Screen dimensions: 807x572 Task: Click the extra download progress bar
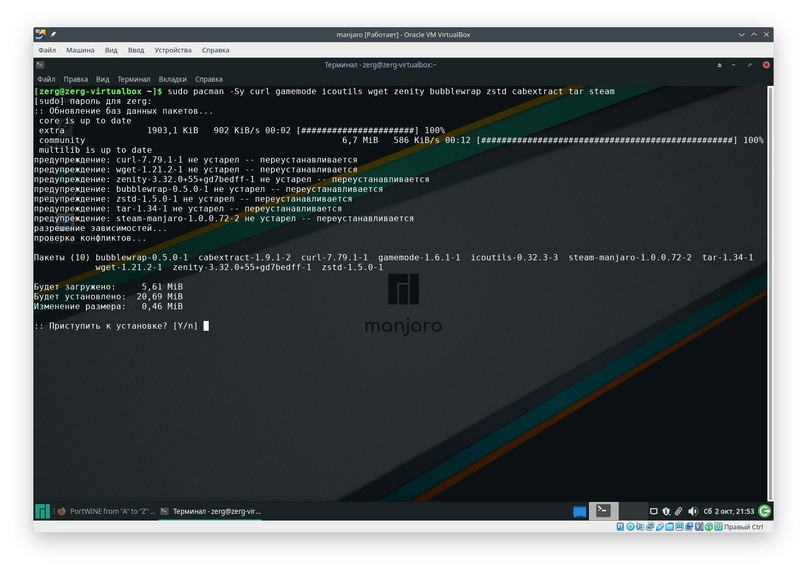358,130
